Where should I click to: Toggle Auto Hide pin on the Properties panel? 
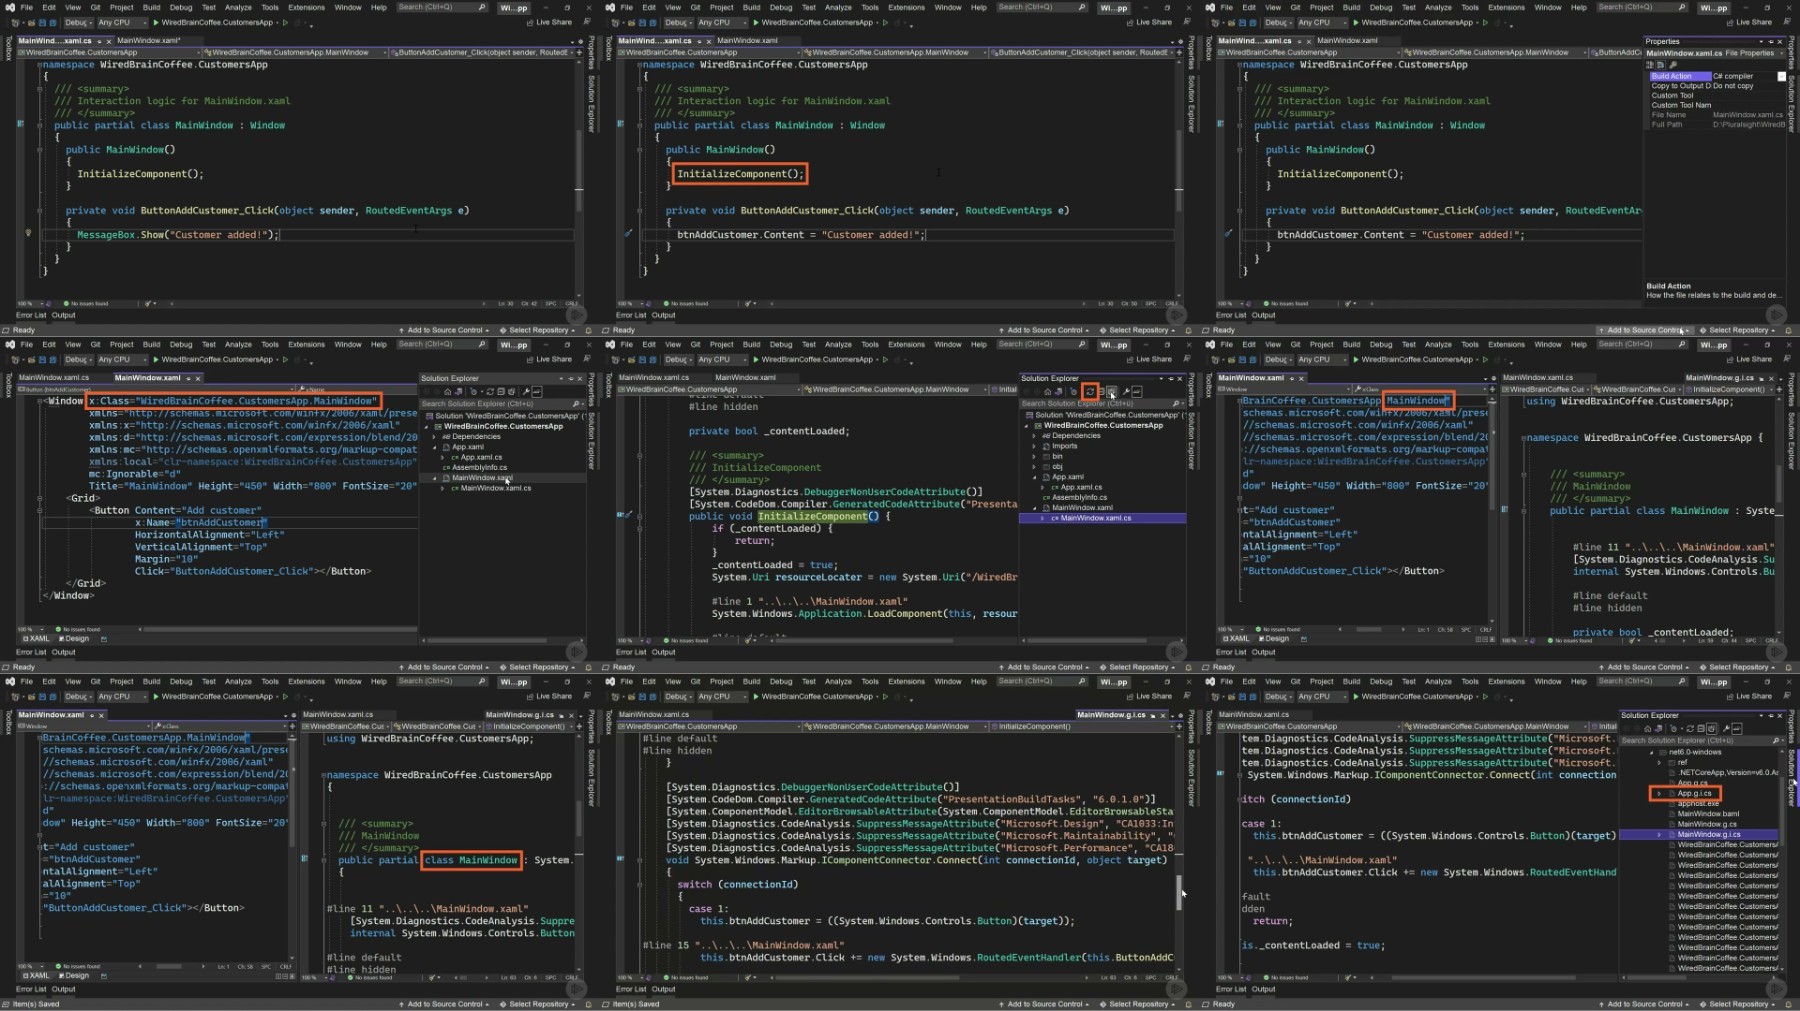click(1770, 42)
